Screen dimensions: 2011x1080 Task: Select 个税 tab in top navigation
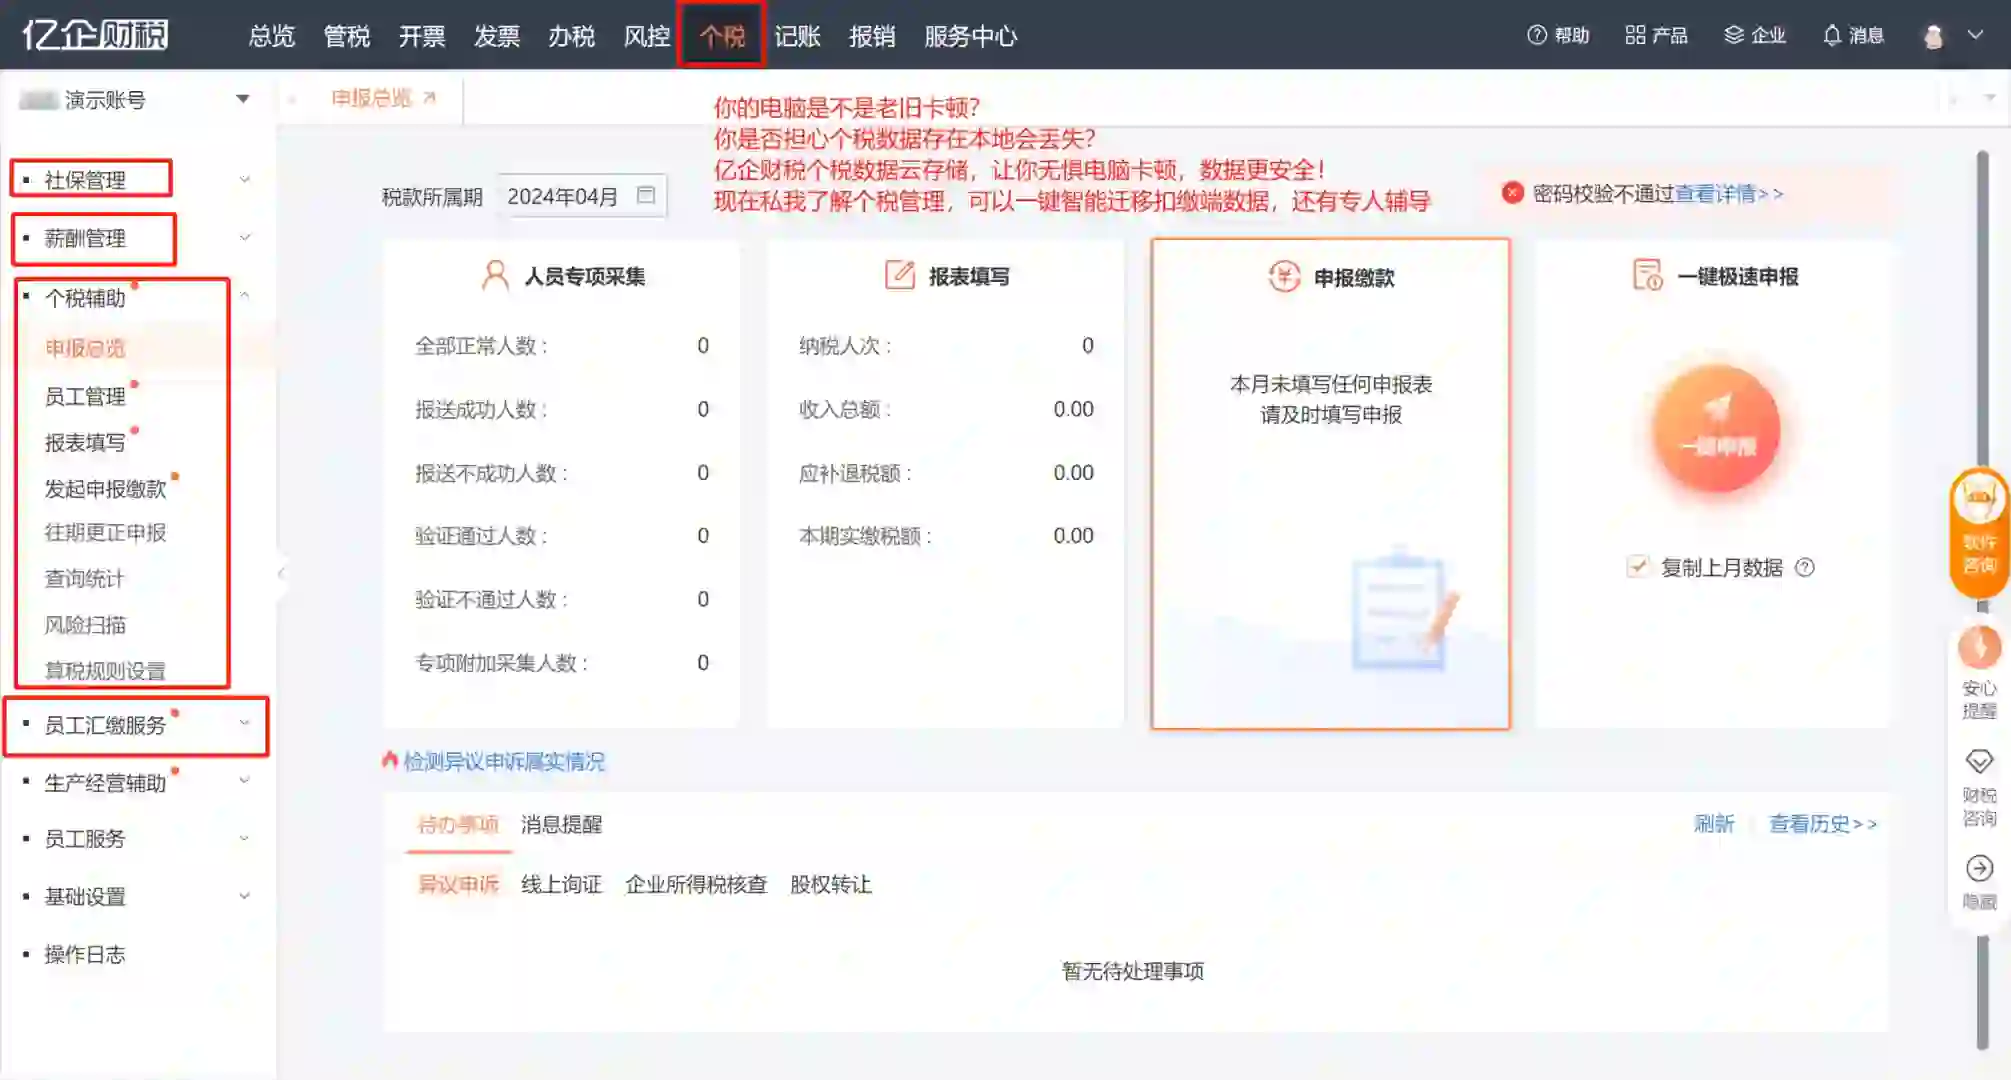(722, 36)
